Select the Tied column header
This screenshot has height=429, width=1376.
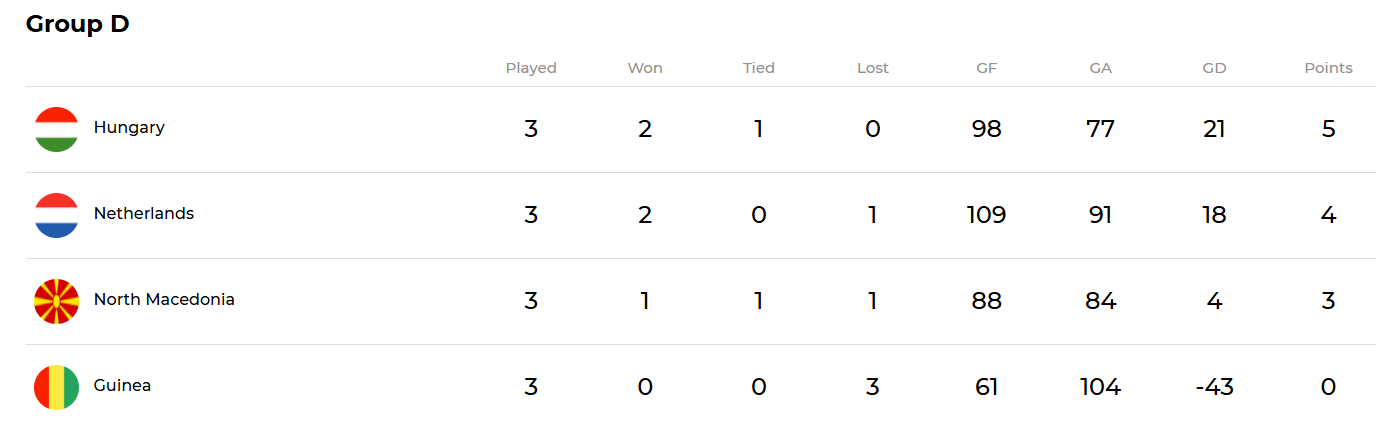(759, 69)
